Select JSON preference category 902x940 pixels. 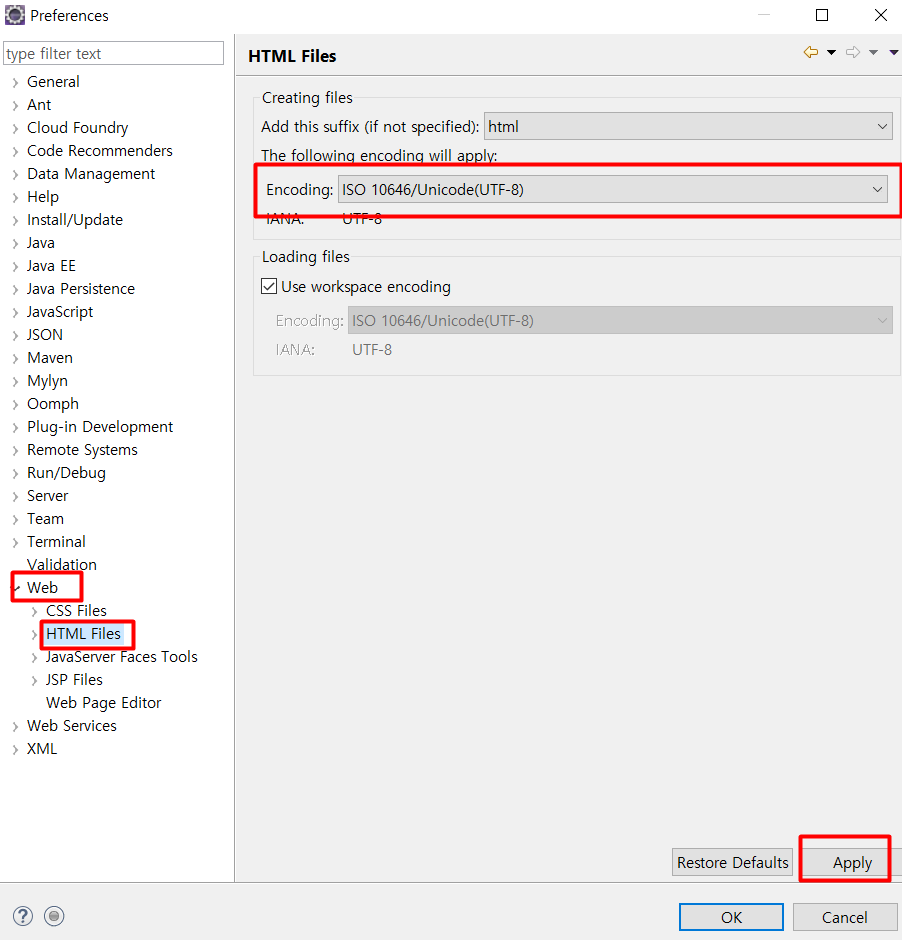pyautogui.click(x=45, y=335)
